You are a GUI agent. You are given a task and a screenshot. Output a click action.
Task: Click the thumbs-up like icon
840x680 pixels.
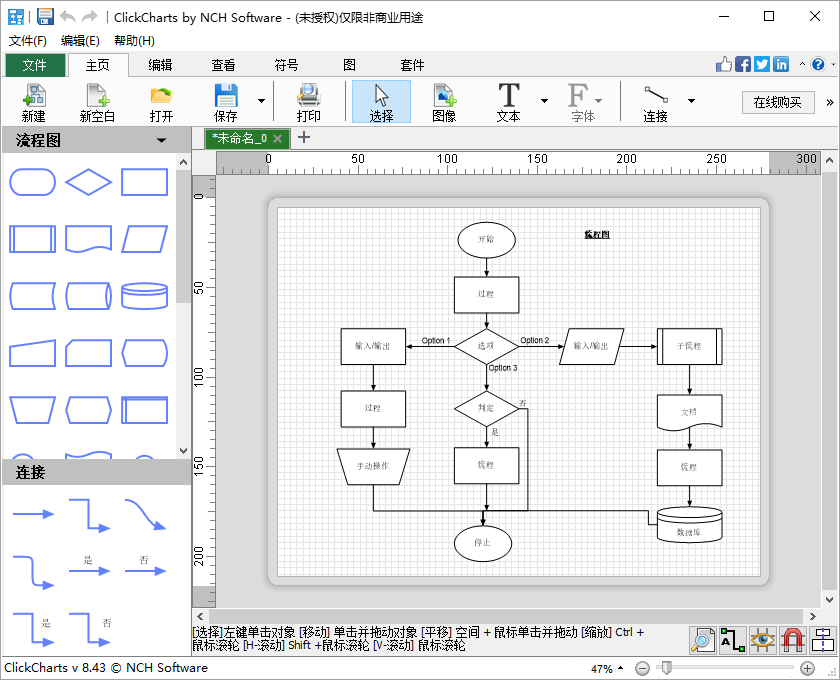point(724,64)
